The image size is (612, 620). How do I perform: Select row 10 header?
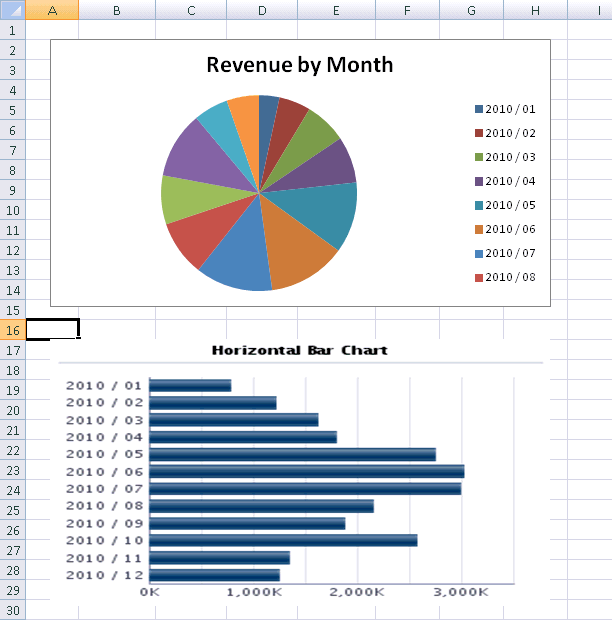coord(13,210)
